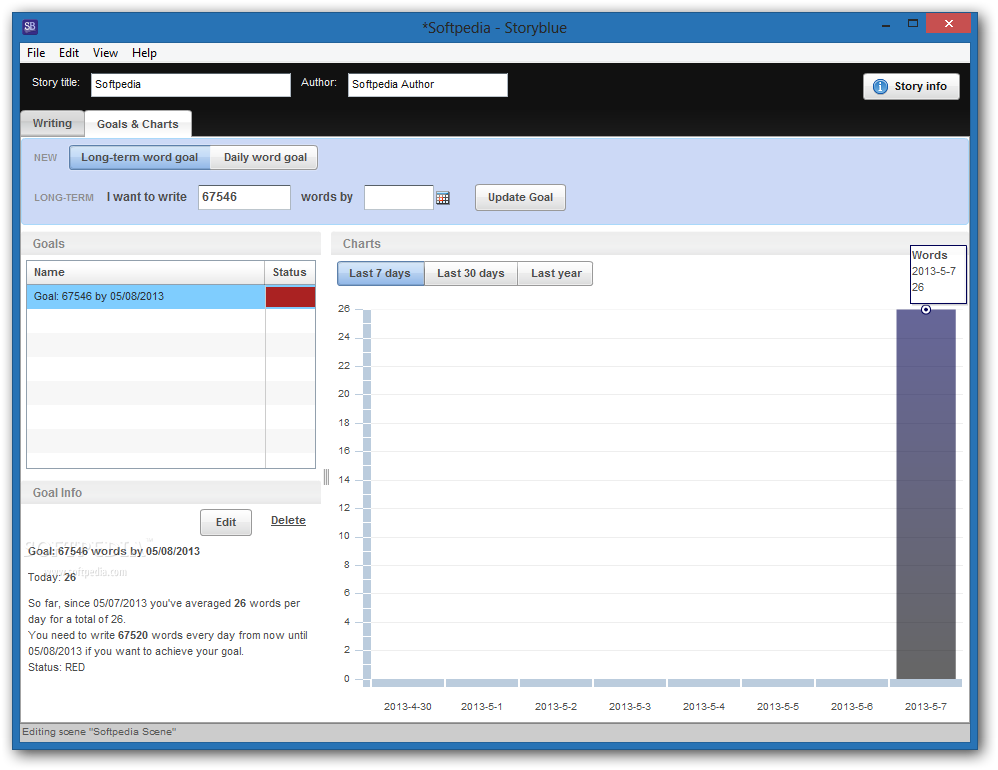The image size is (998, 770).
Task: Open the View menu
Action: pos(105,53)
